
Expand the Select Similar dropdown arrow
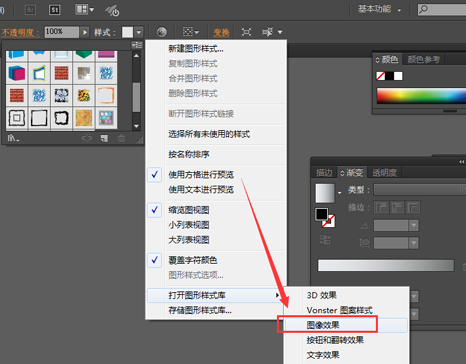click(x=280, y=32)
